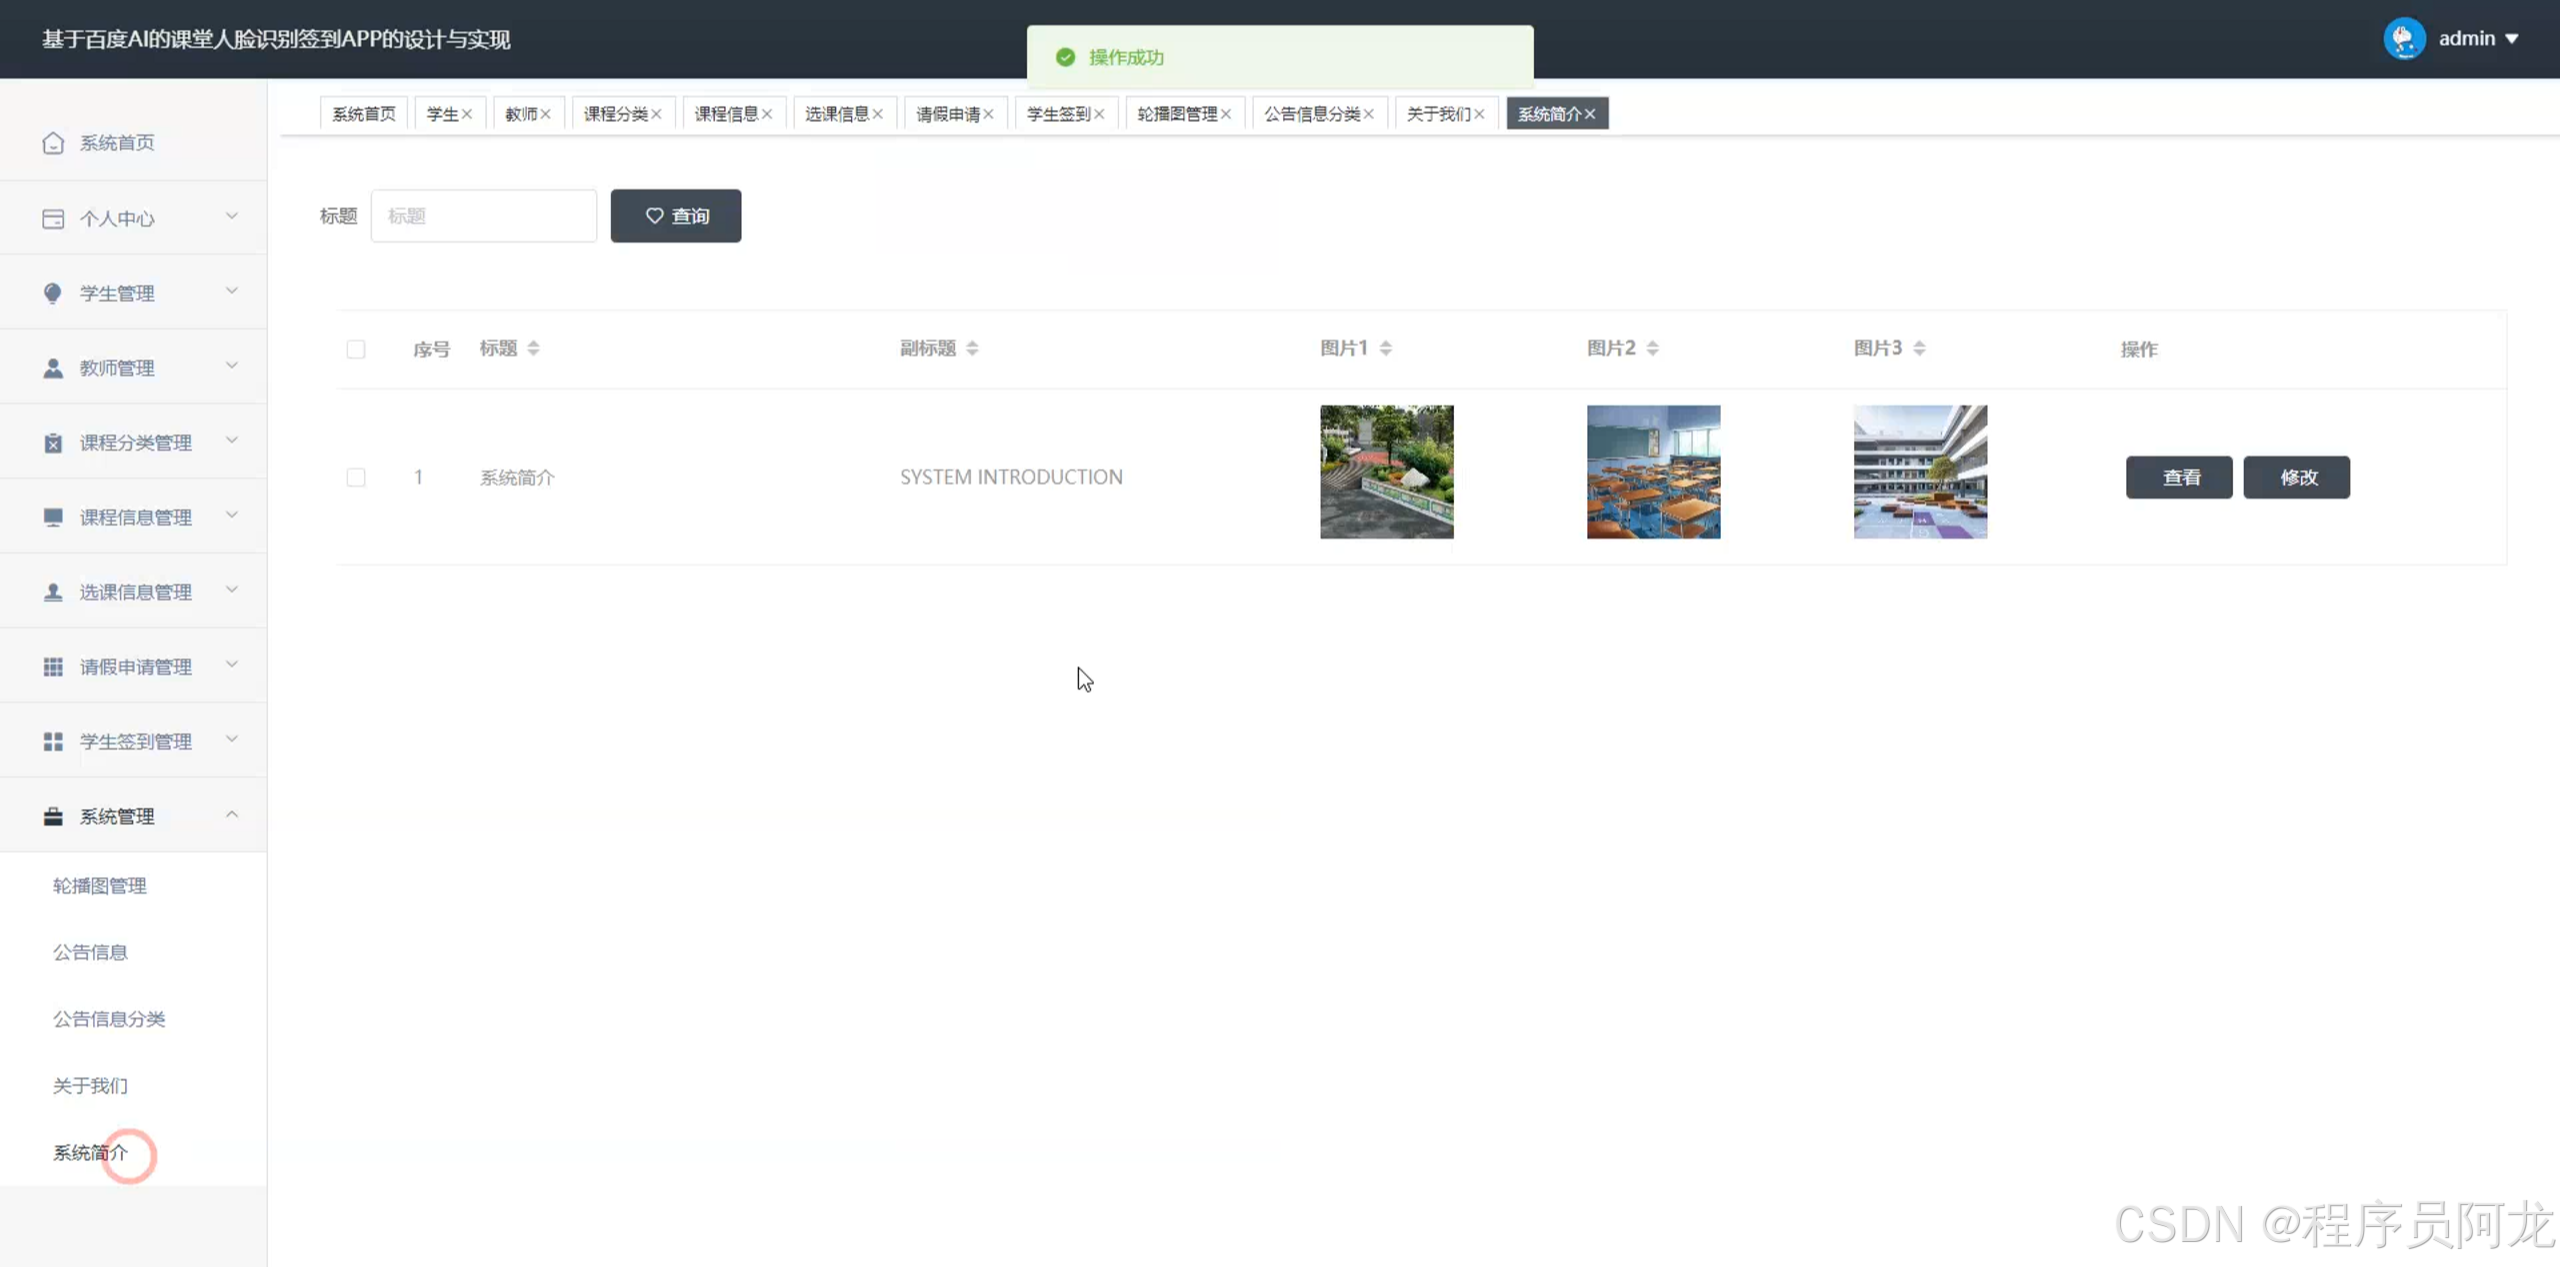
Task: Close the 轮播图管理 tab with its X
Action: [1226, 114]
